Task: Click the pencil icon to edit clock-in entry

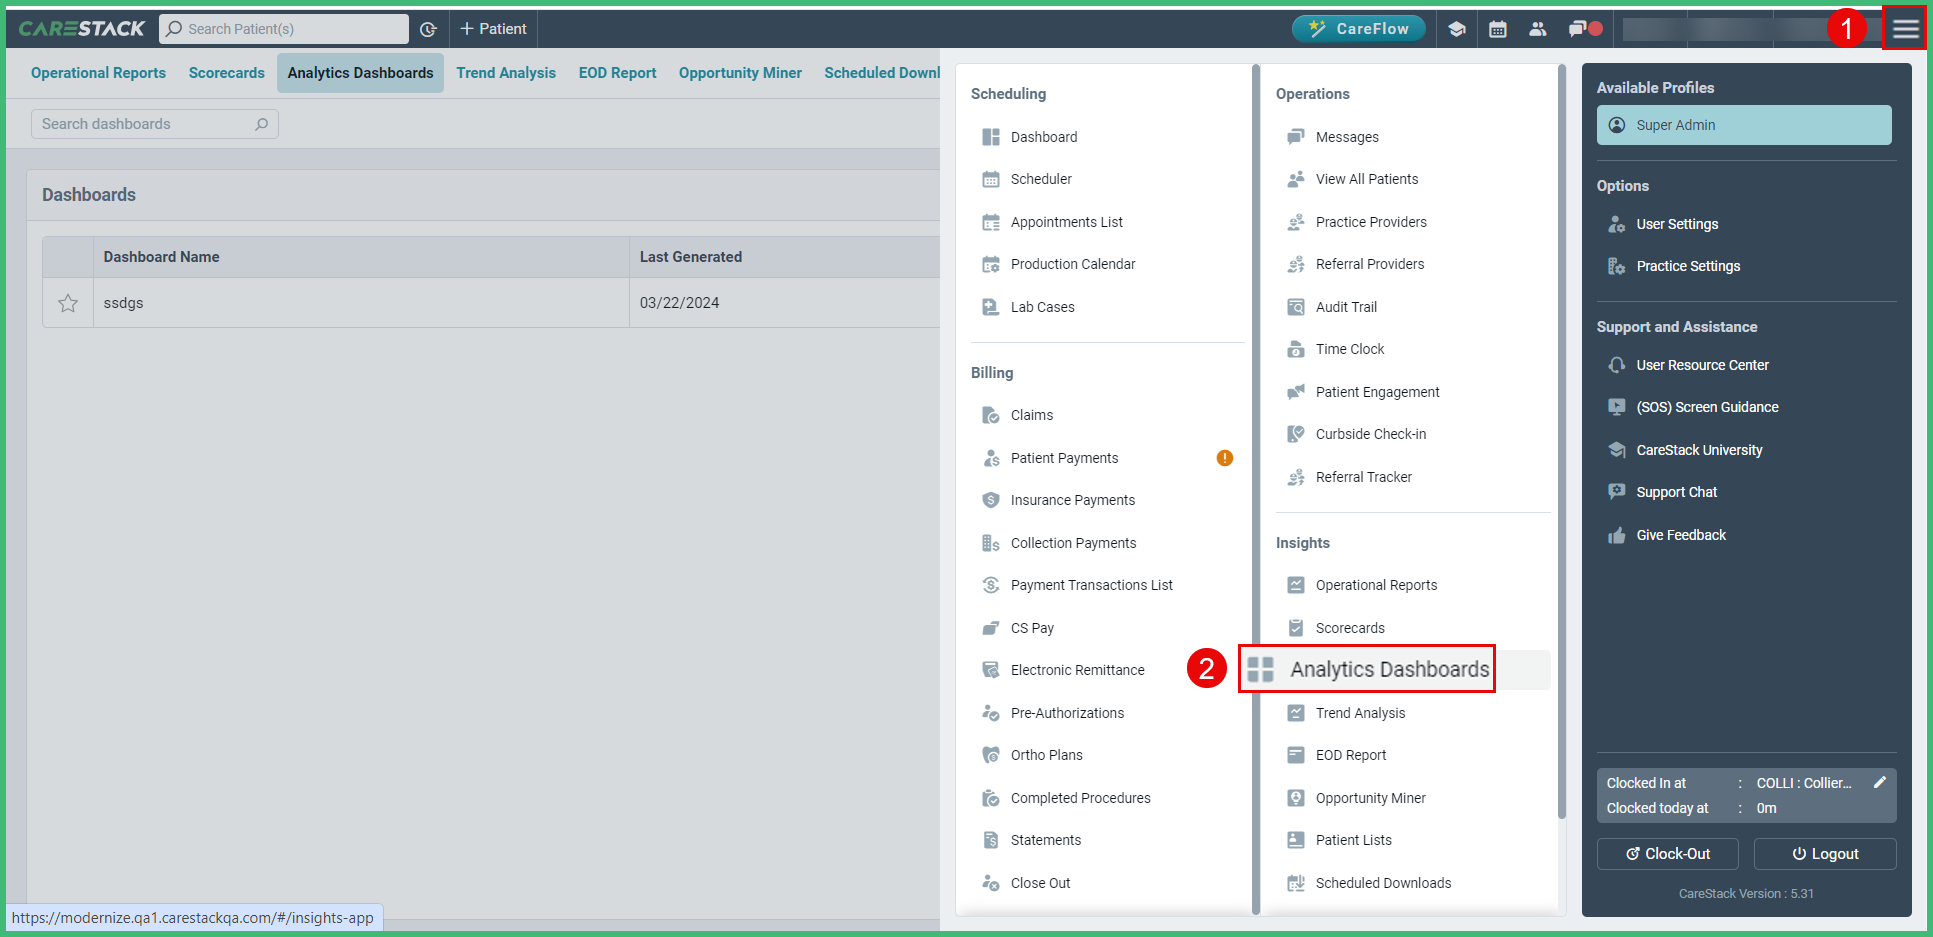Action: tap(1881, 782)
